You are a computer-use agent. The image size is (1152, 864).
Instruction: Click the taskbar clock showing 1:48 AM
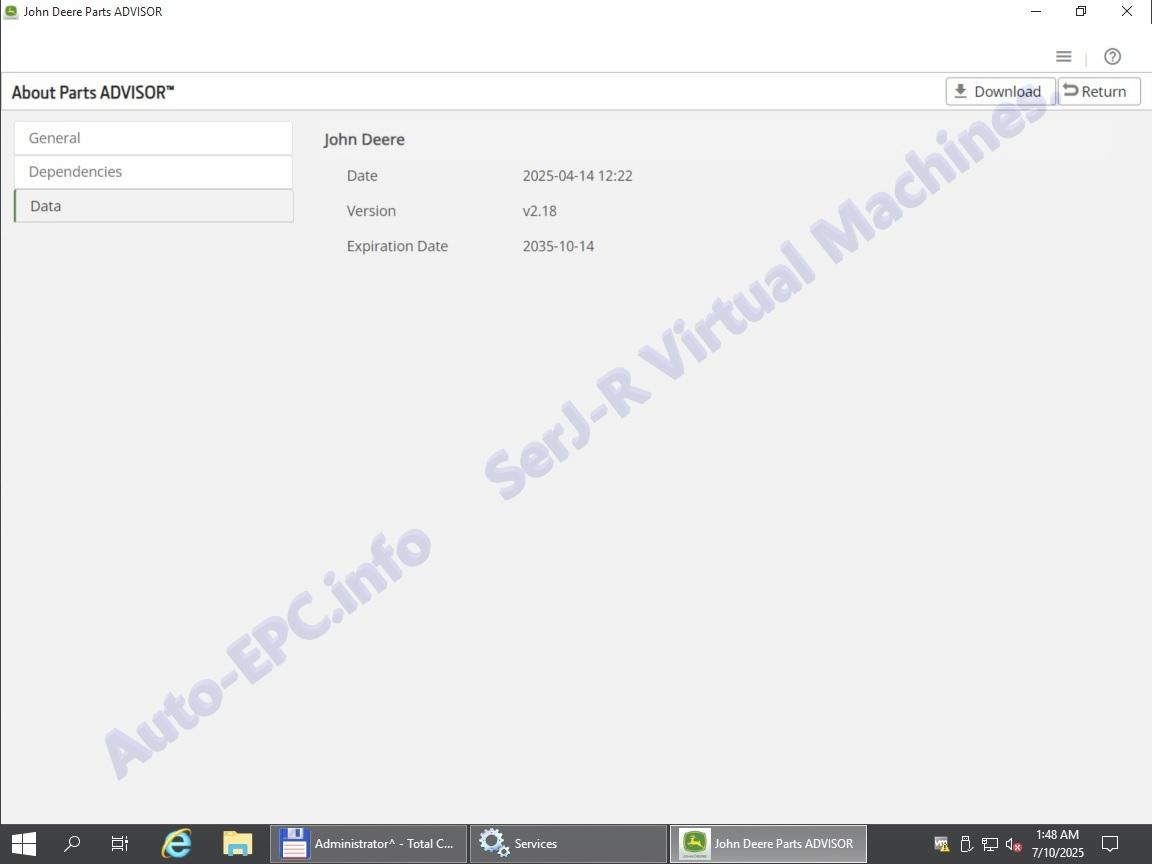[1057, 844]
